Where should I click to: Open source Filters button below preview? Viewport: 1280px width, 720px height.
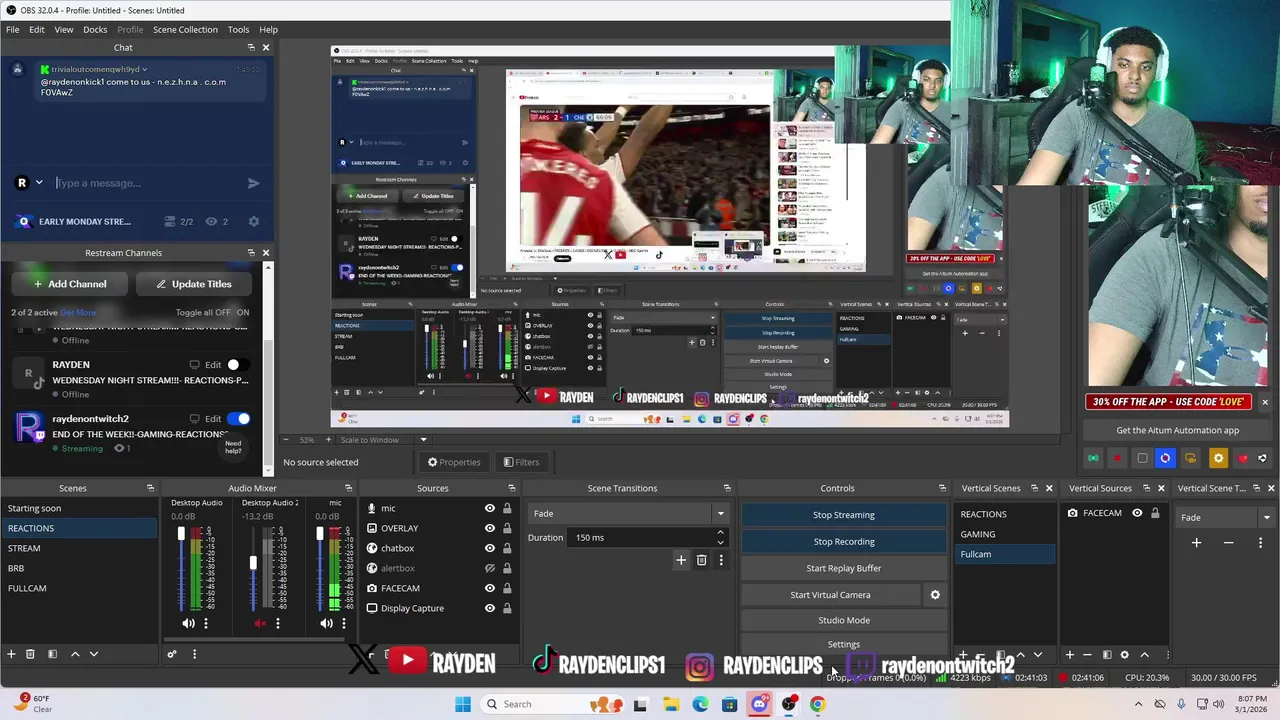click(x=521, y=462)
